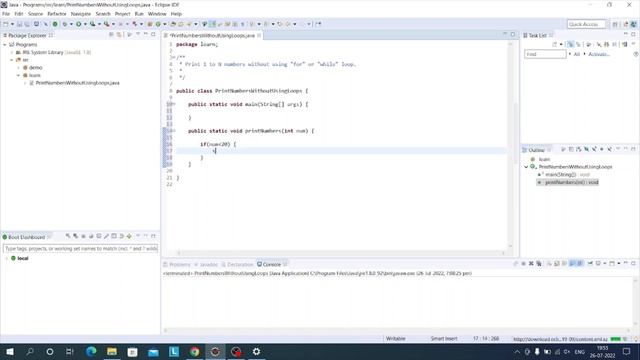Click the New file toolbar icon
Image resolution: width=640 pixels, height=360 pixels.
click(6, 24)
